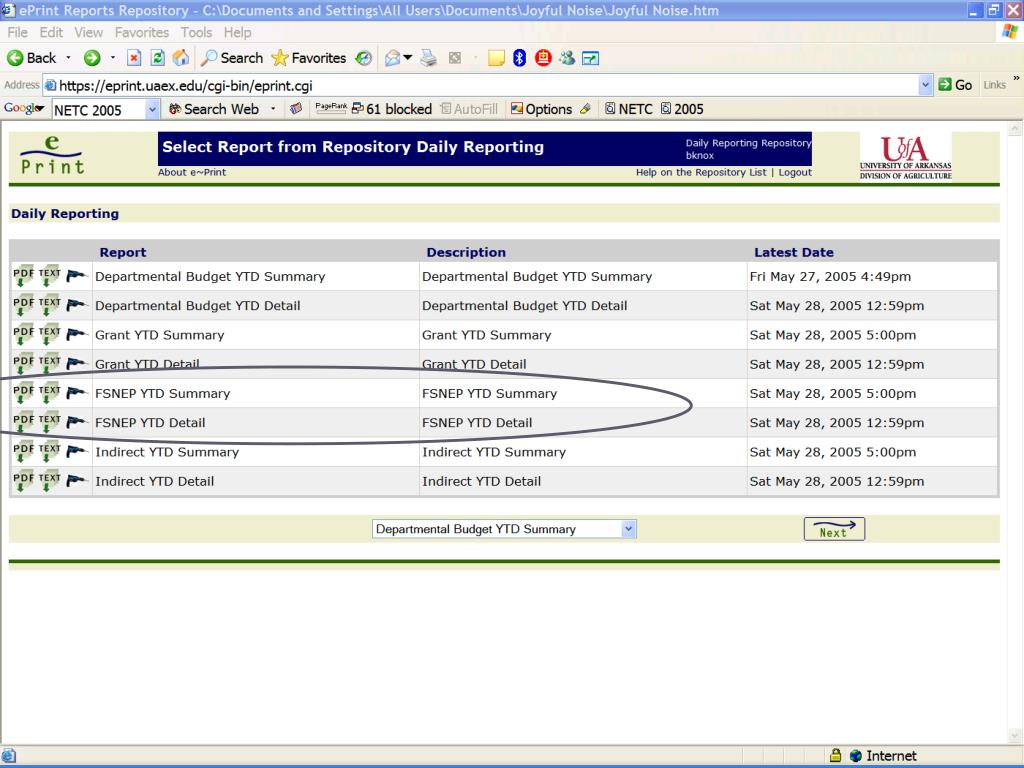The height and width of the screenshot is (768, 1024).
Task: Download TEXT of Grant YTD Summary
Action: pos(50,335)
